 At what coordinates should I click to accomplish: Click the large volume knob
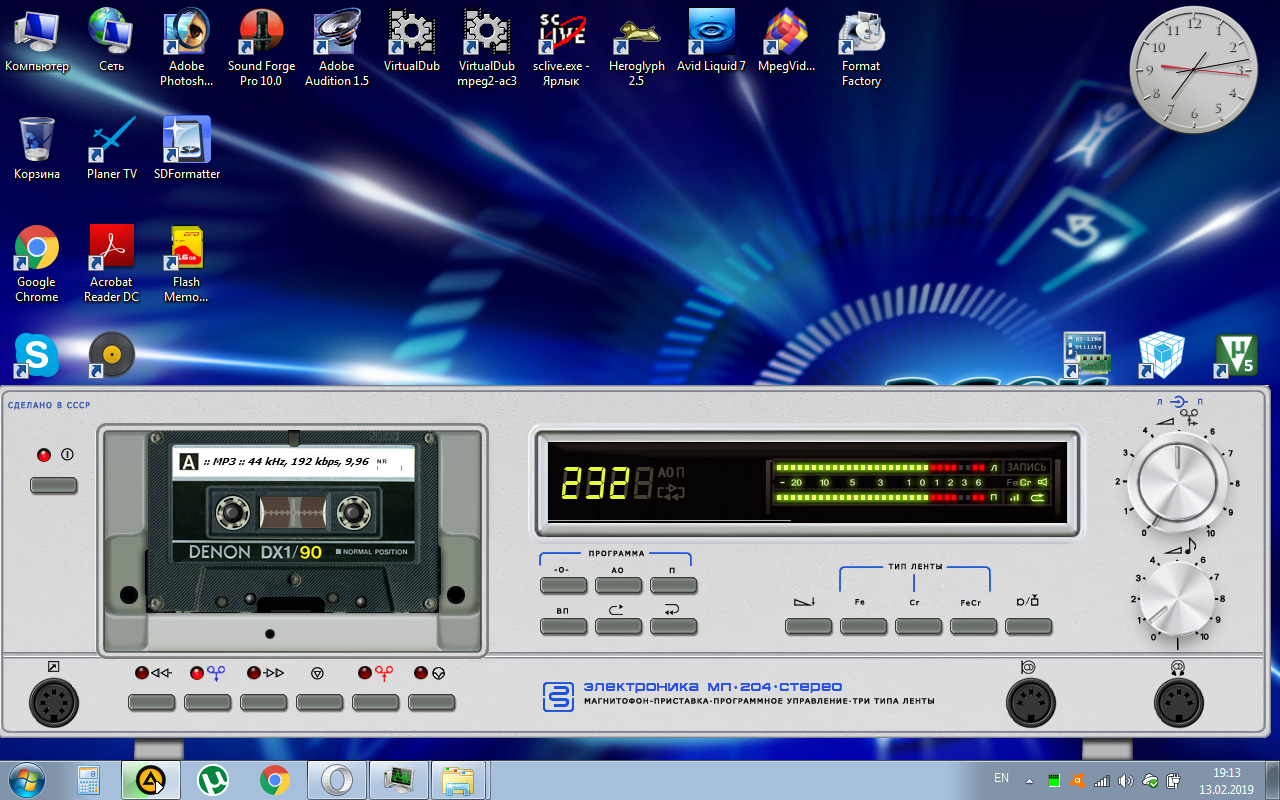[1177, 482]
